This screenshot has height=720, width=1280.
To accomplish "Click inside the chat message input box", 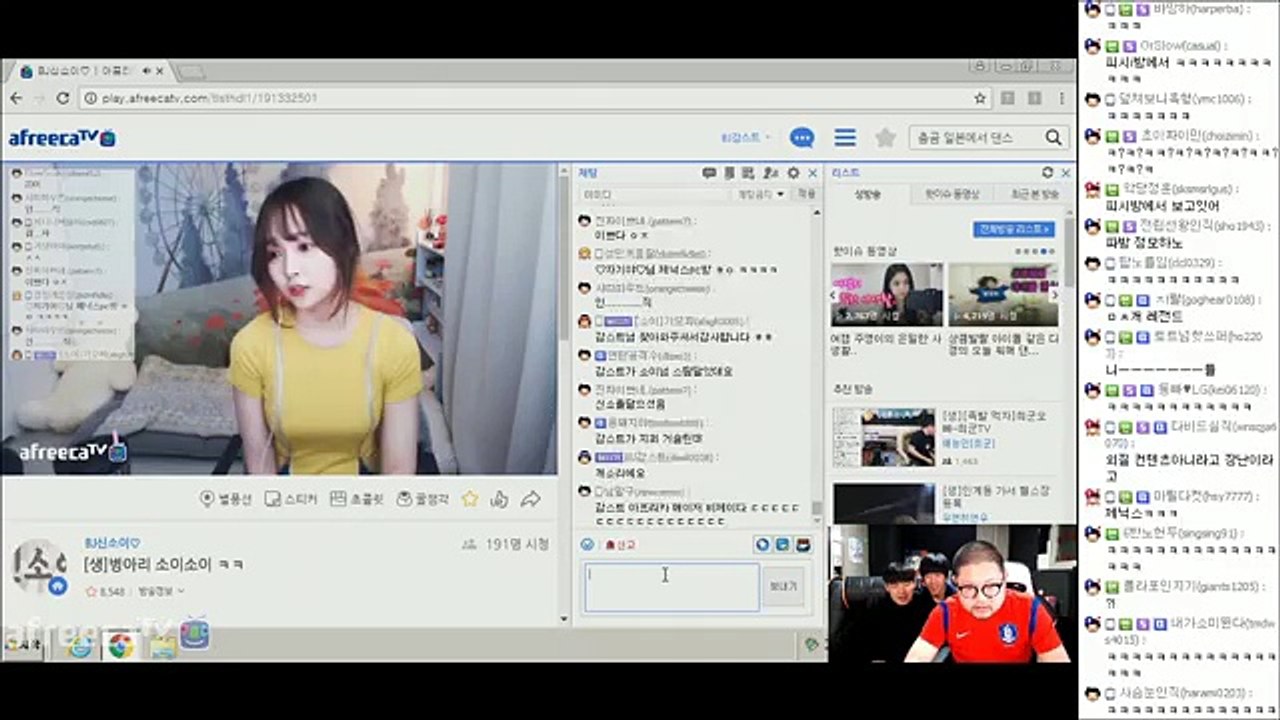I will coord(672,587).
